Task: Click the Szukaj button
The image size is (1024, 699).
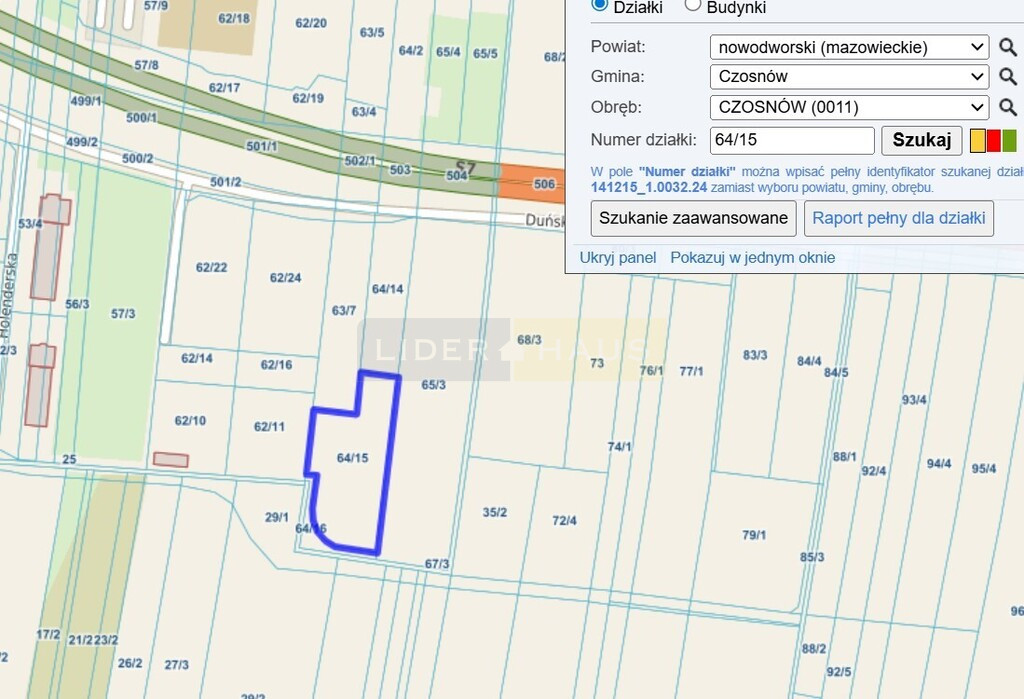Action: 921,140
